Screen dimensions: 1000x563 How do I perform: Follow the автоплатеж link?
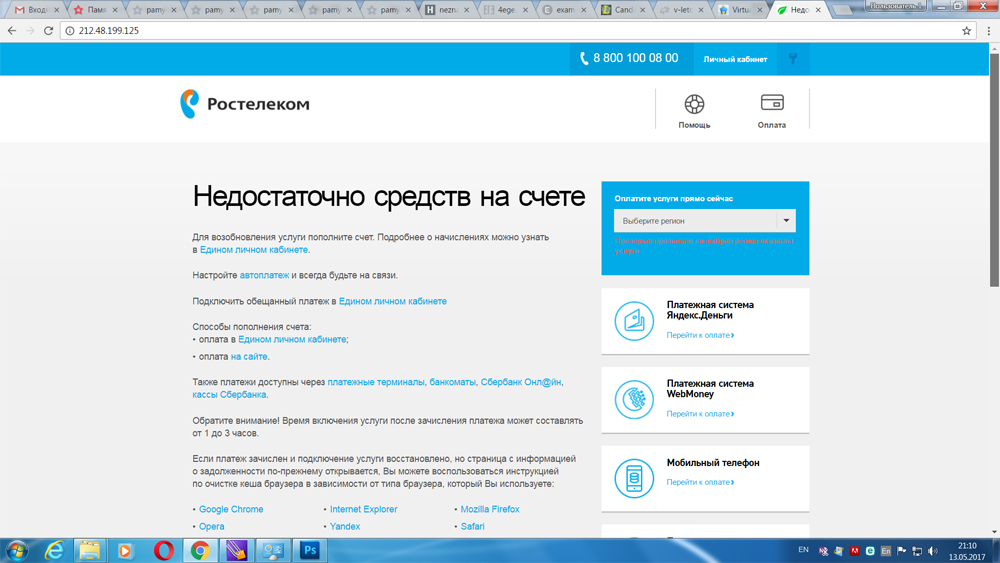[x=264, y=275]
